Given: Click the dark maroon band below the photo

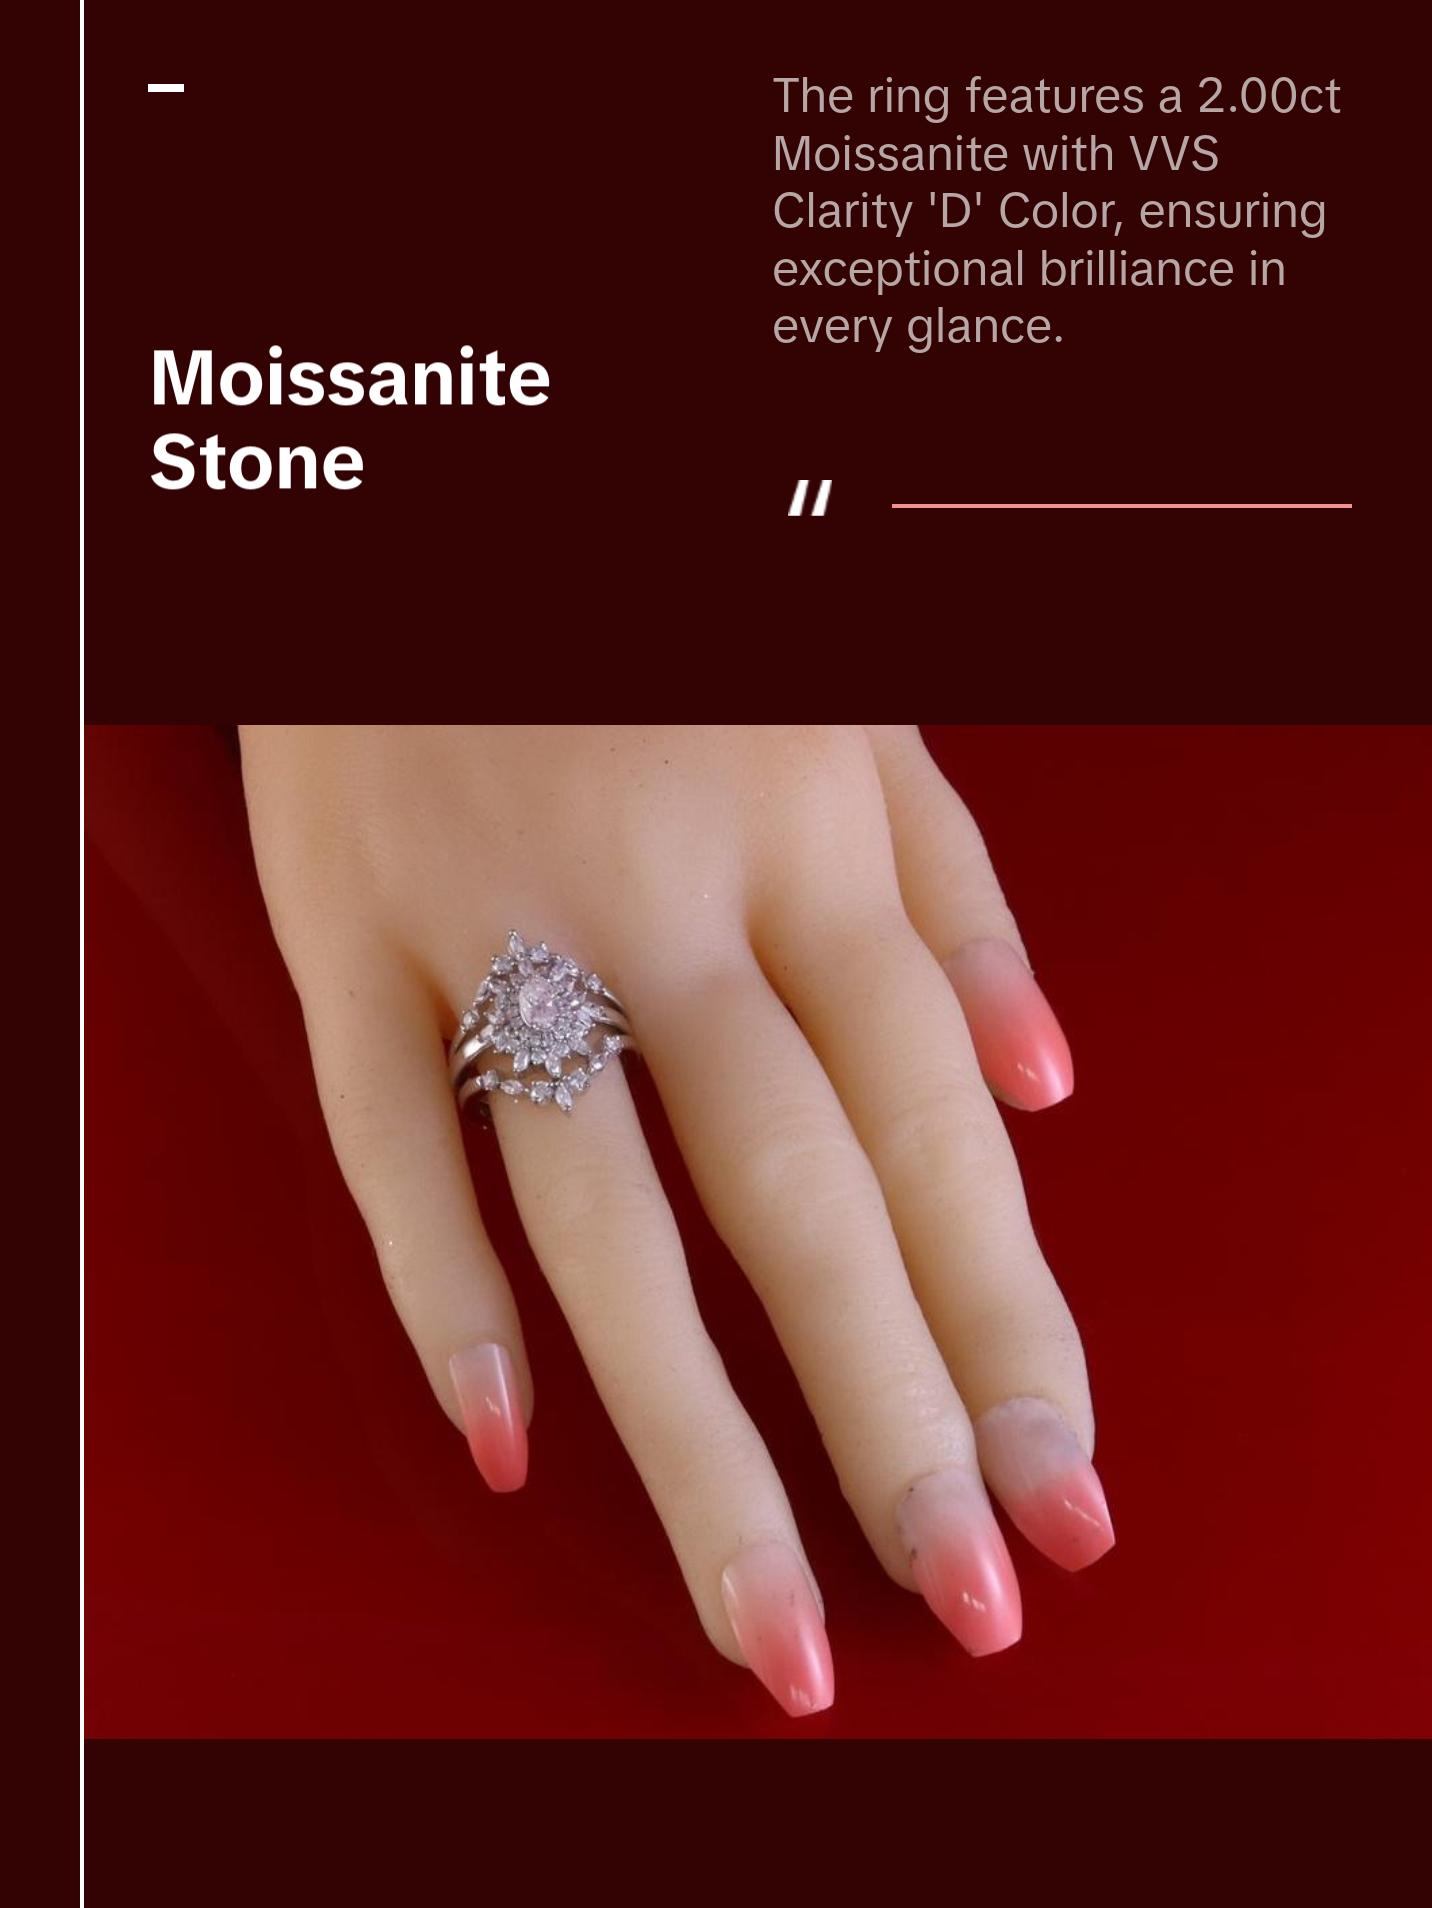Looking at the screenshot, I should pyautogui.click(x=758, y=1822).
